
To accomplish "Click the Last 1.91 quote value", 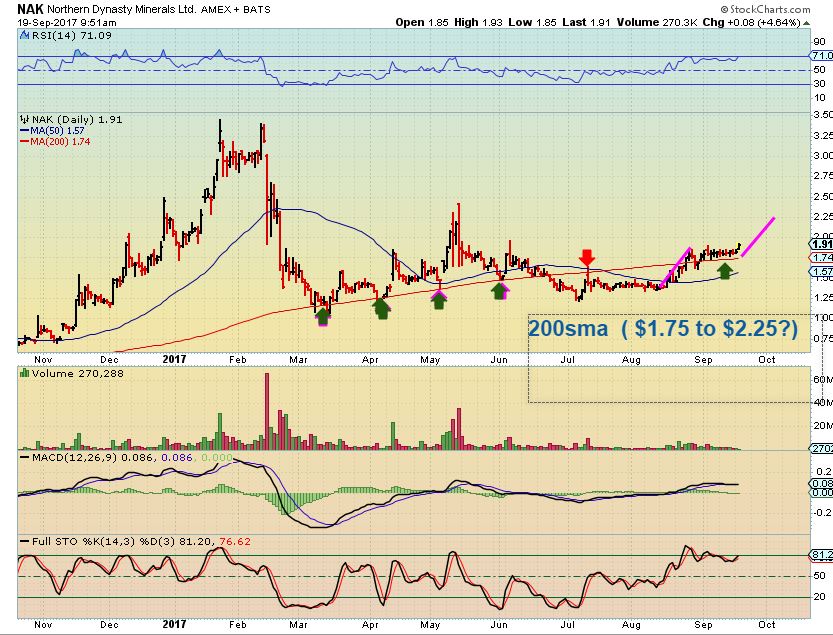I will pyautogui.click(x=586, y=22).
